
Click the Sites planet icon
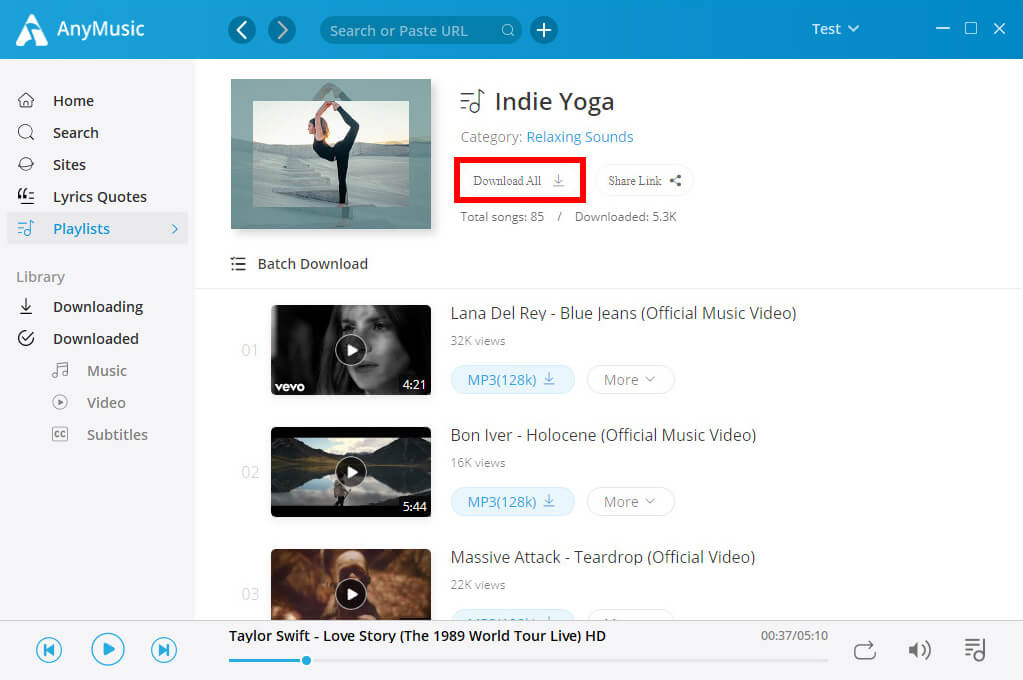pyautogui.click(x=26, y=164)
